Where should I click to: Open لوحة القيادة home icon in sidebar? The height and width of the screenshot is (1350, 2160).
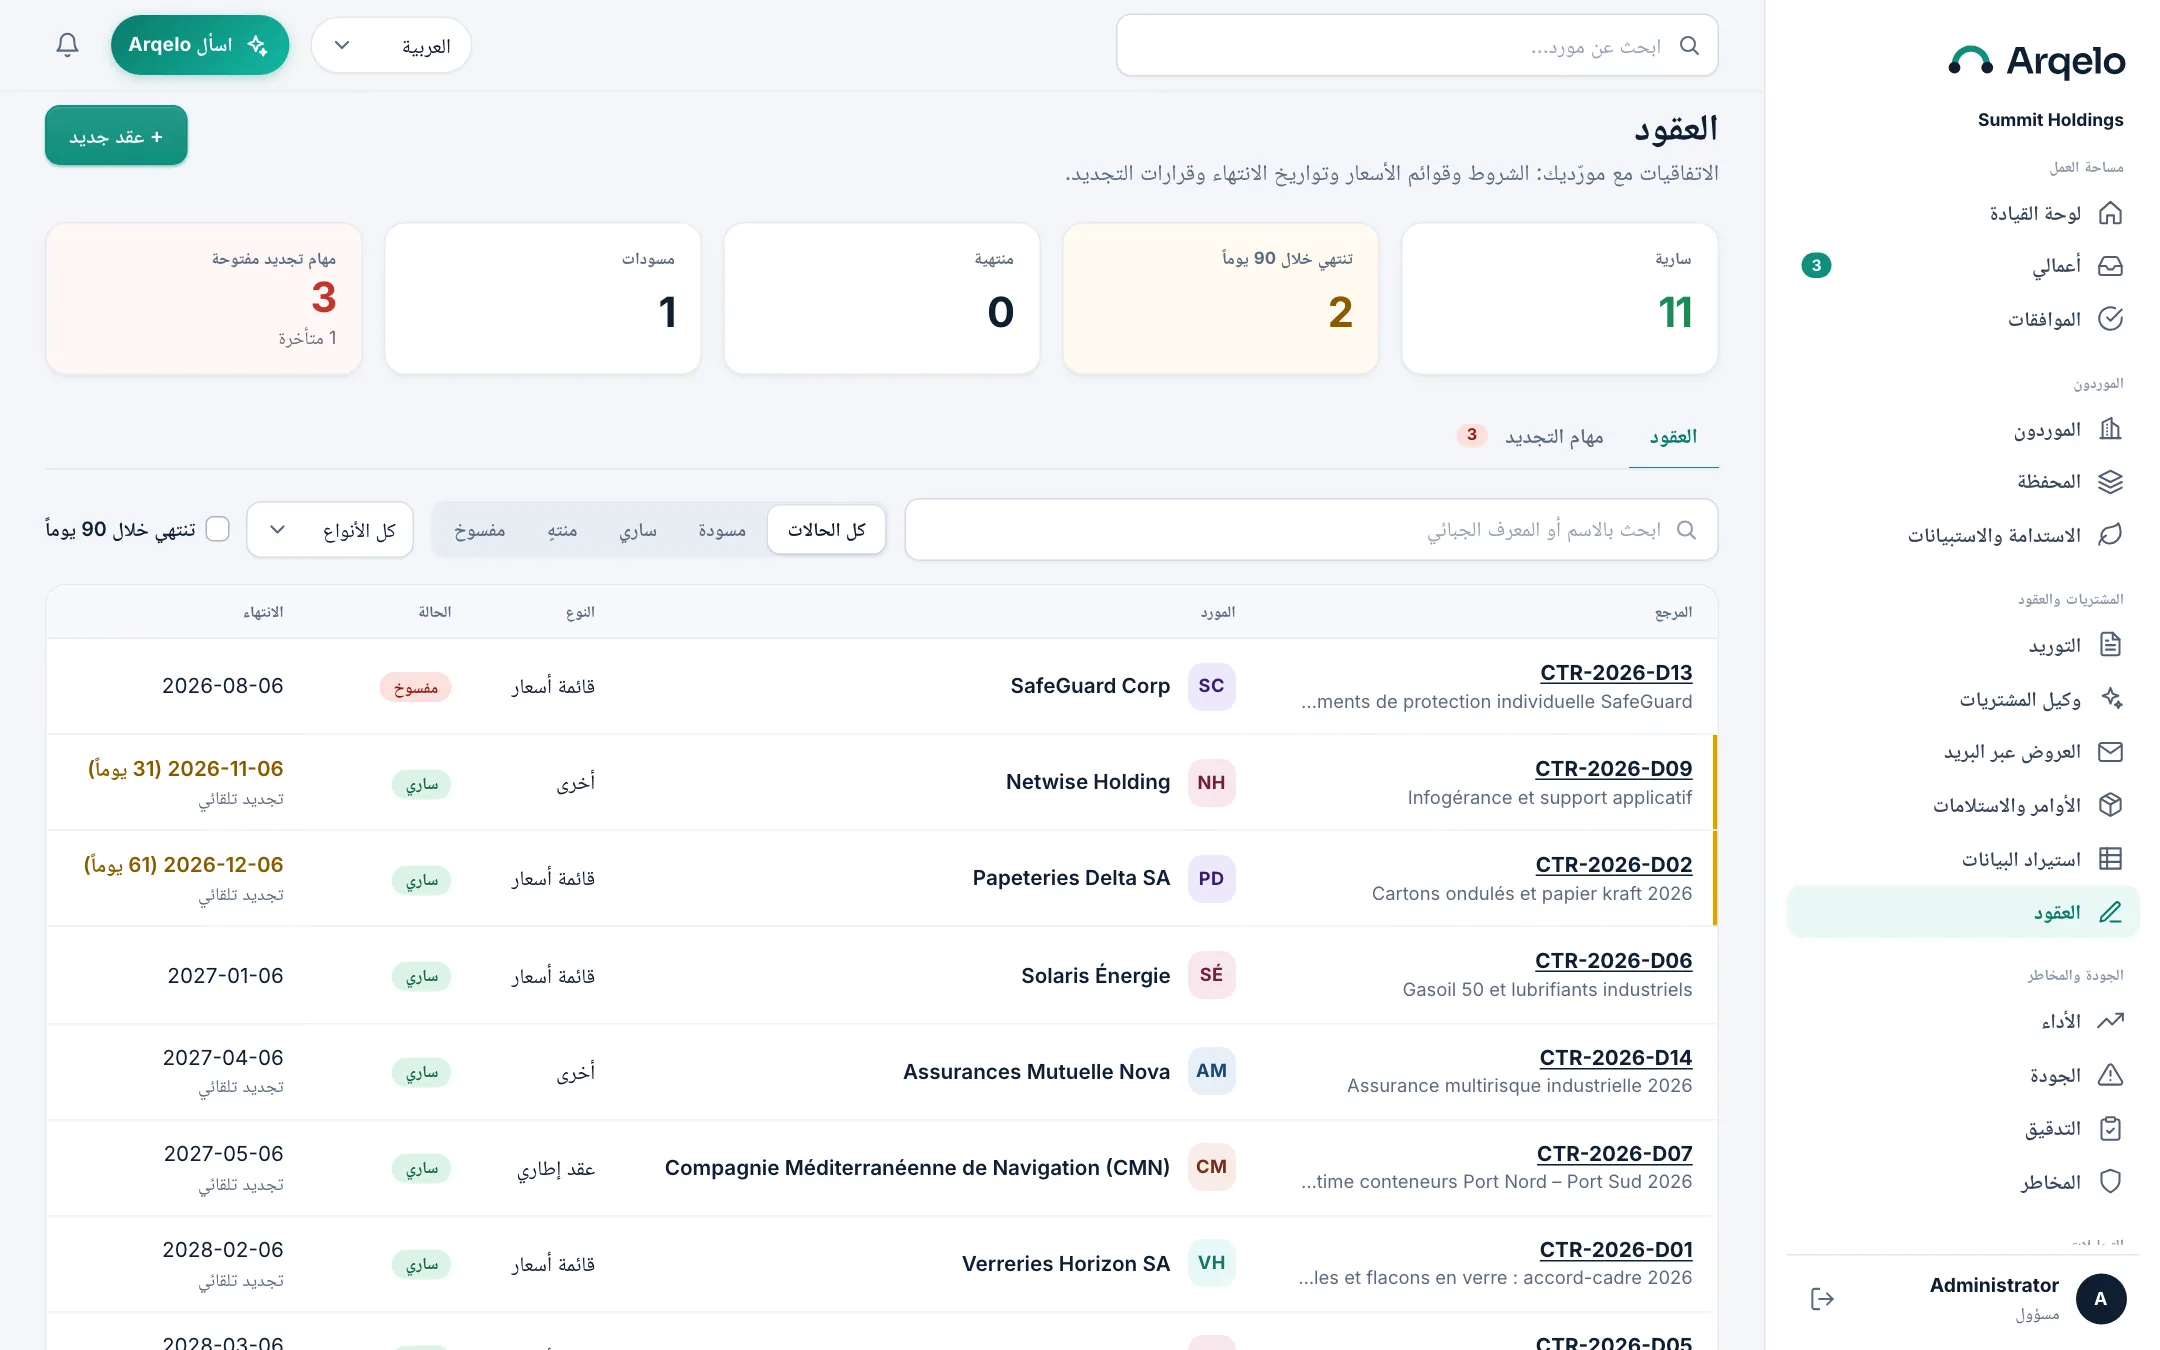tap(2110, 213)
